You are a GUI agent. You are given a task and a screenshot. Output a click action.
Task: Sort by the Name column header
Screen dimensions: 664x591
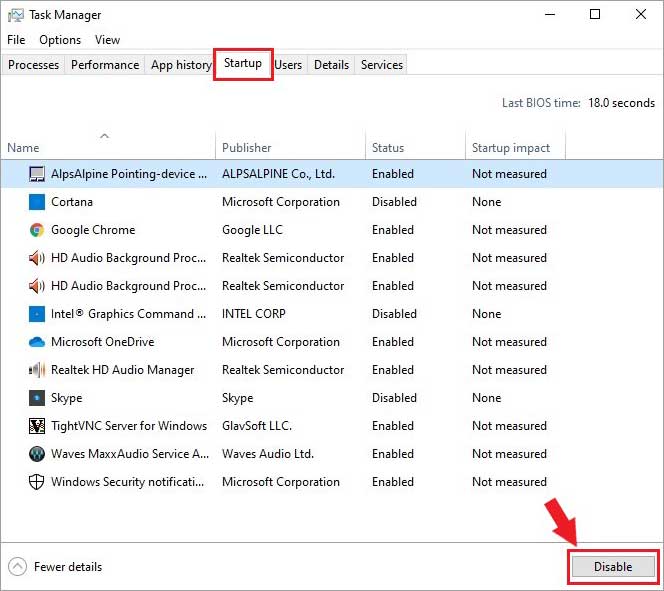pyautogui.click(x=108, y=147)
